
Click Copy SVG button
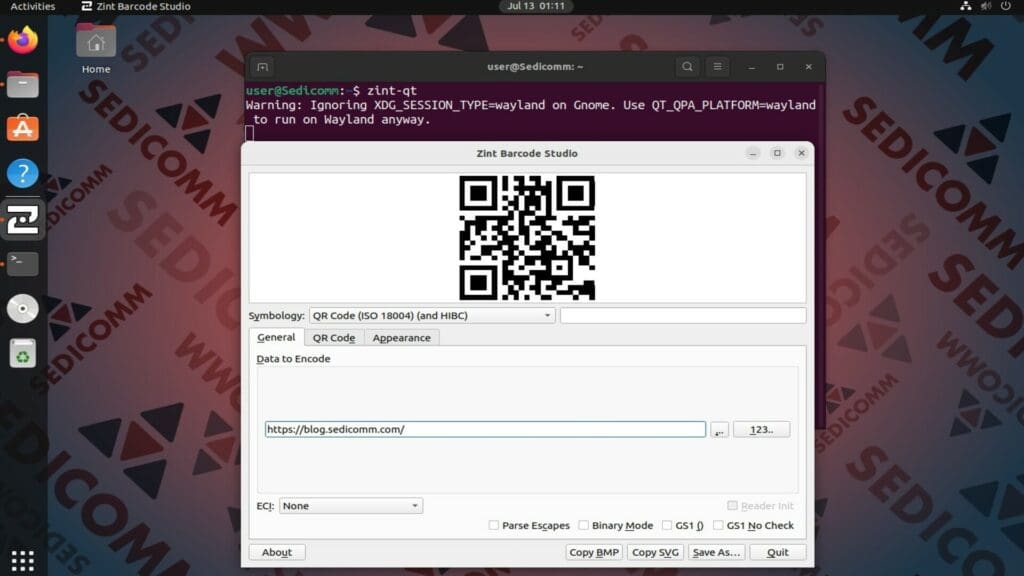pos(656,552)
